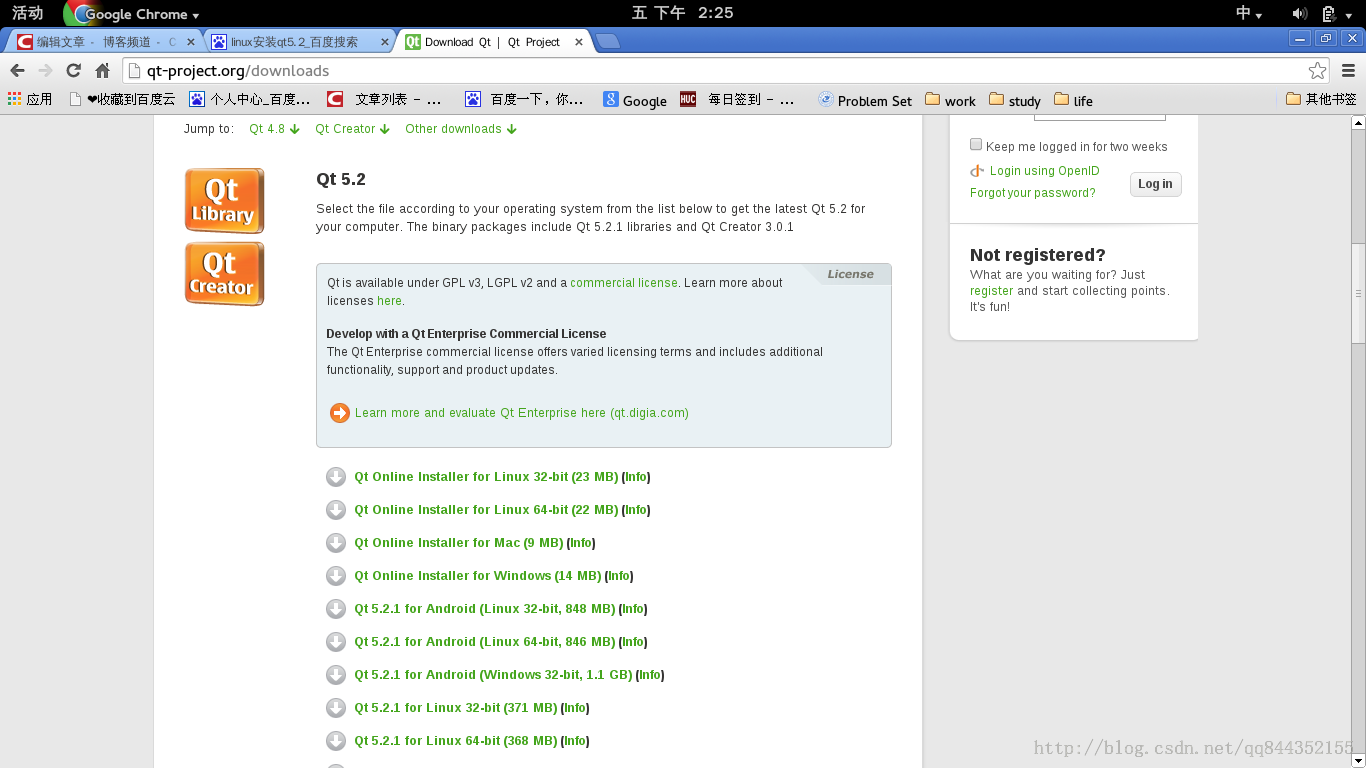Image resolution: width=1366 pixels, height=768 pixels.
Task: Open Learn more and evaluate Qt Enterprise link
Action: (522, 413)
